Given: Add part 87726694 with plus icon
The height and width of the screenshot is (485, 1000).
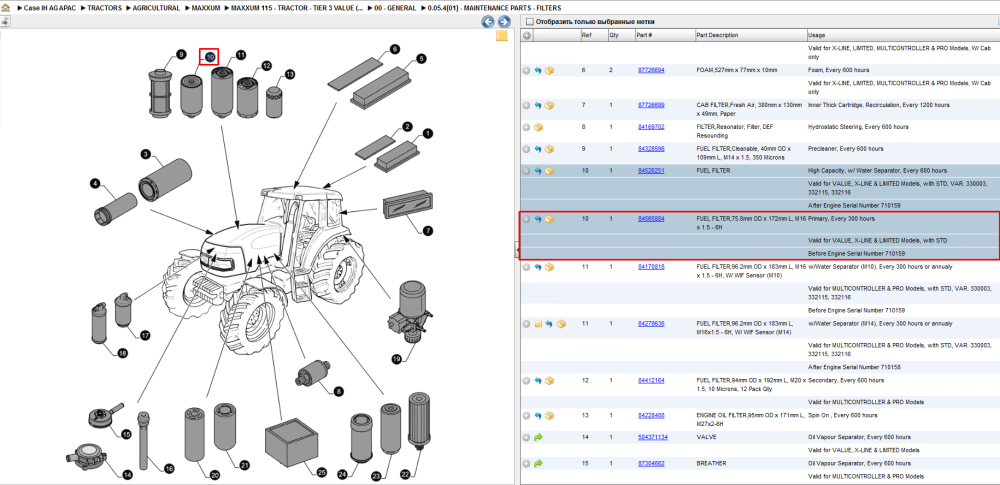Looking at the screenshot, I should tap(526, 70).
